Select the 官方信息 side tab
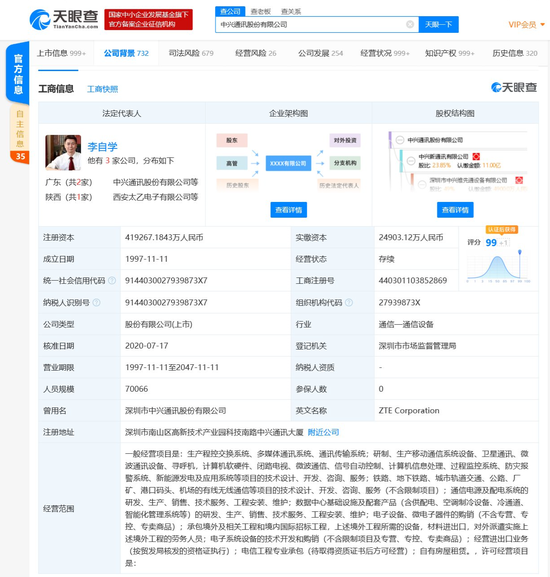Screen dimensions: 550x577 coord(18,74)
